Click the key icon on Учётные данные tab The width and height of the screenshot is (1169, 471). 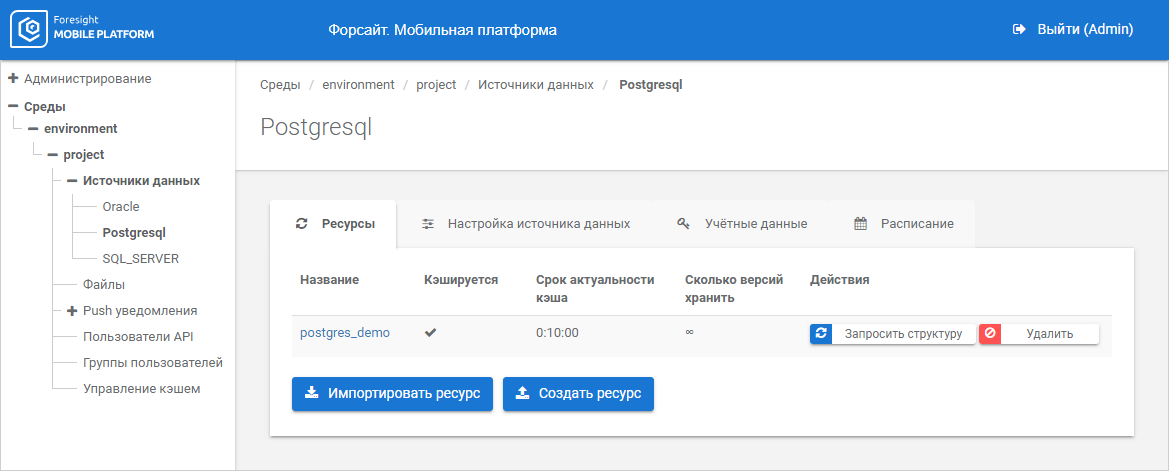pyautogui.click(x=684, y=224)
